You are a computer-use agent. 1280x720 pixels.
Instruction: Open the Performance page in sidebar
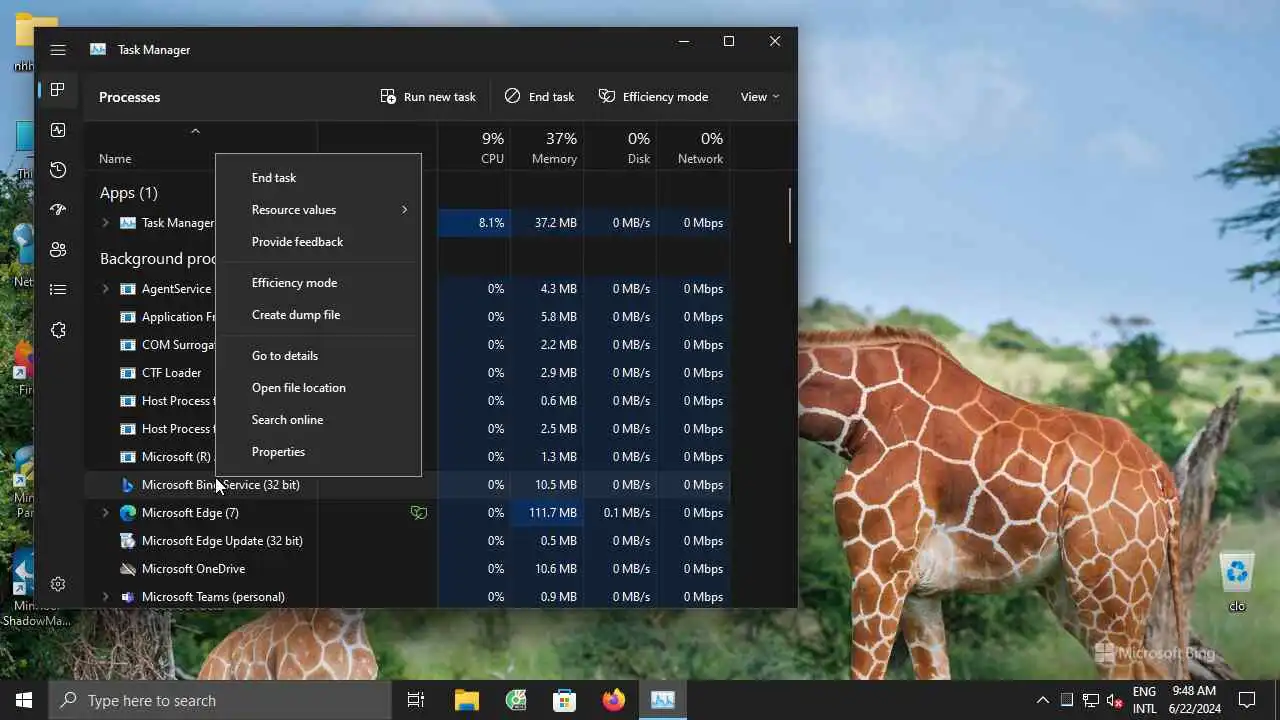pos(58,130)
